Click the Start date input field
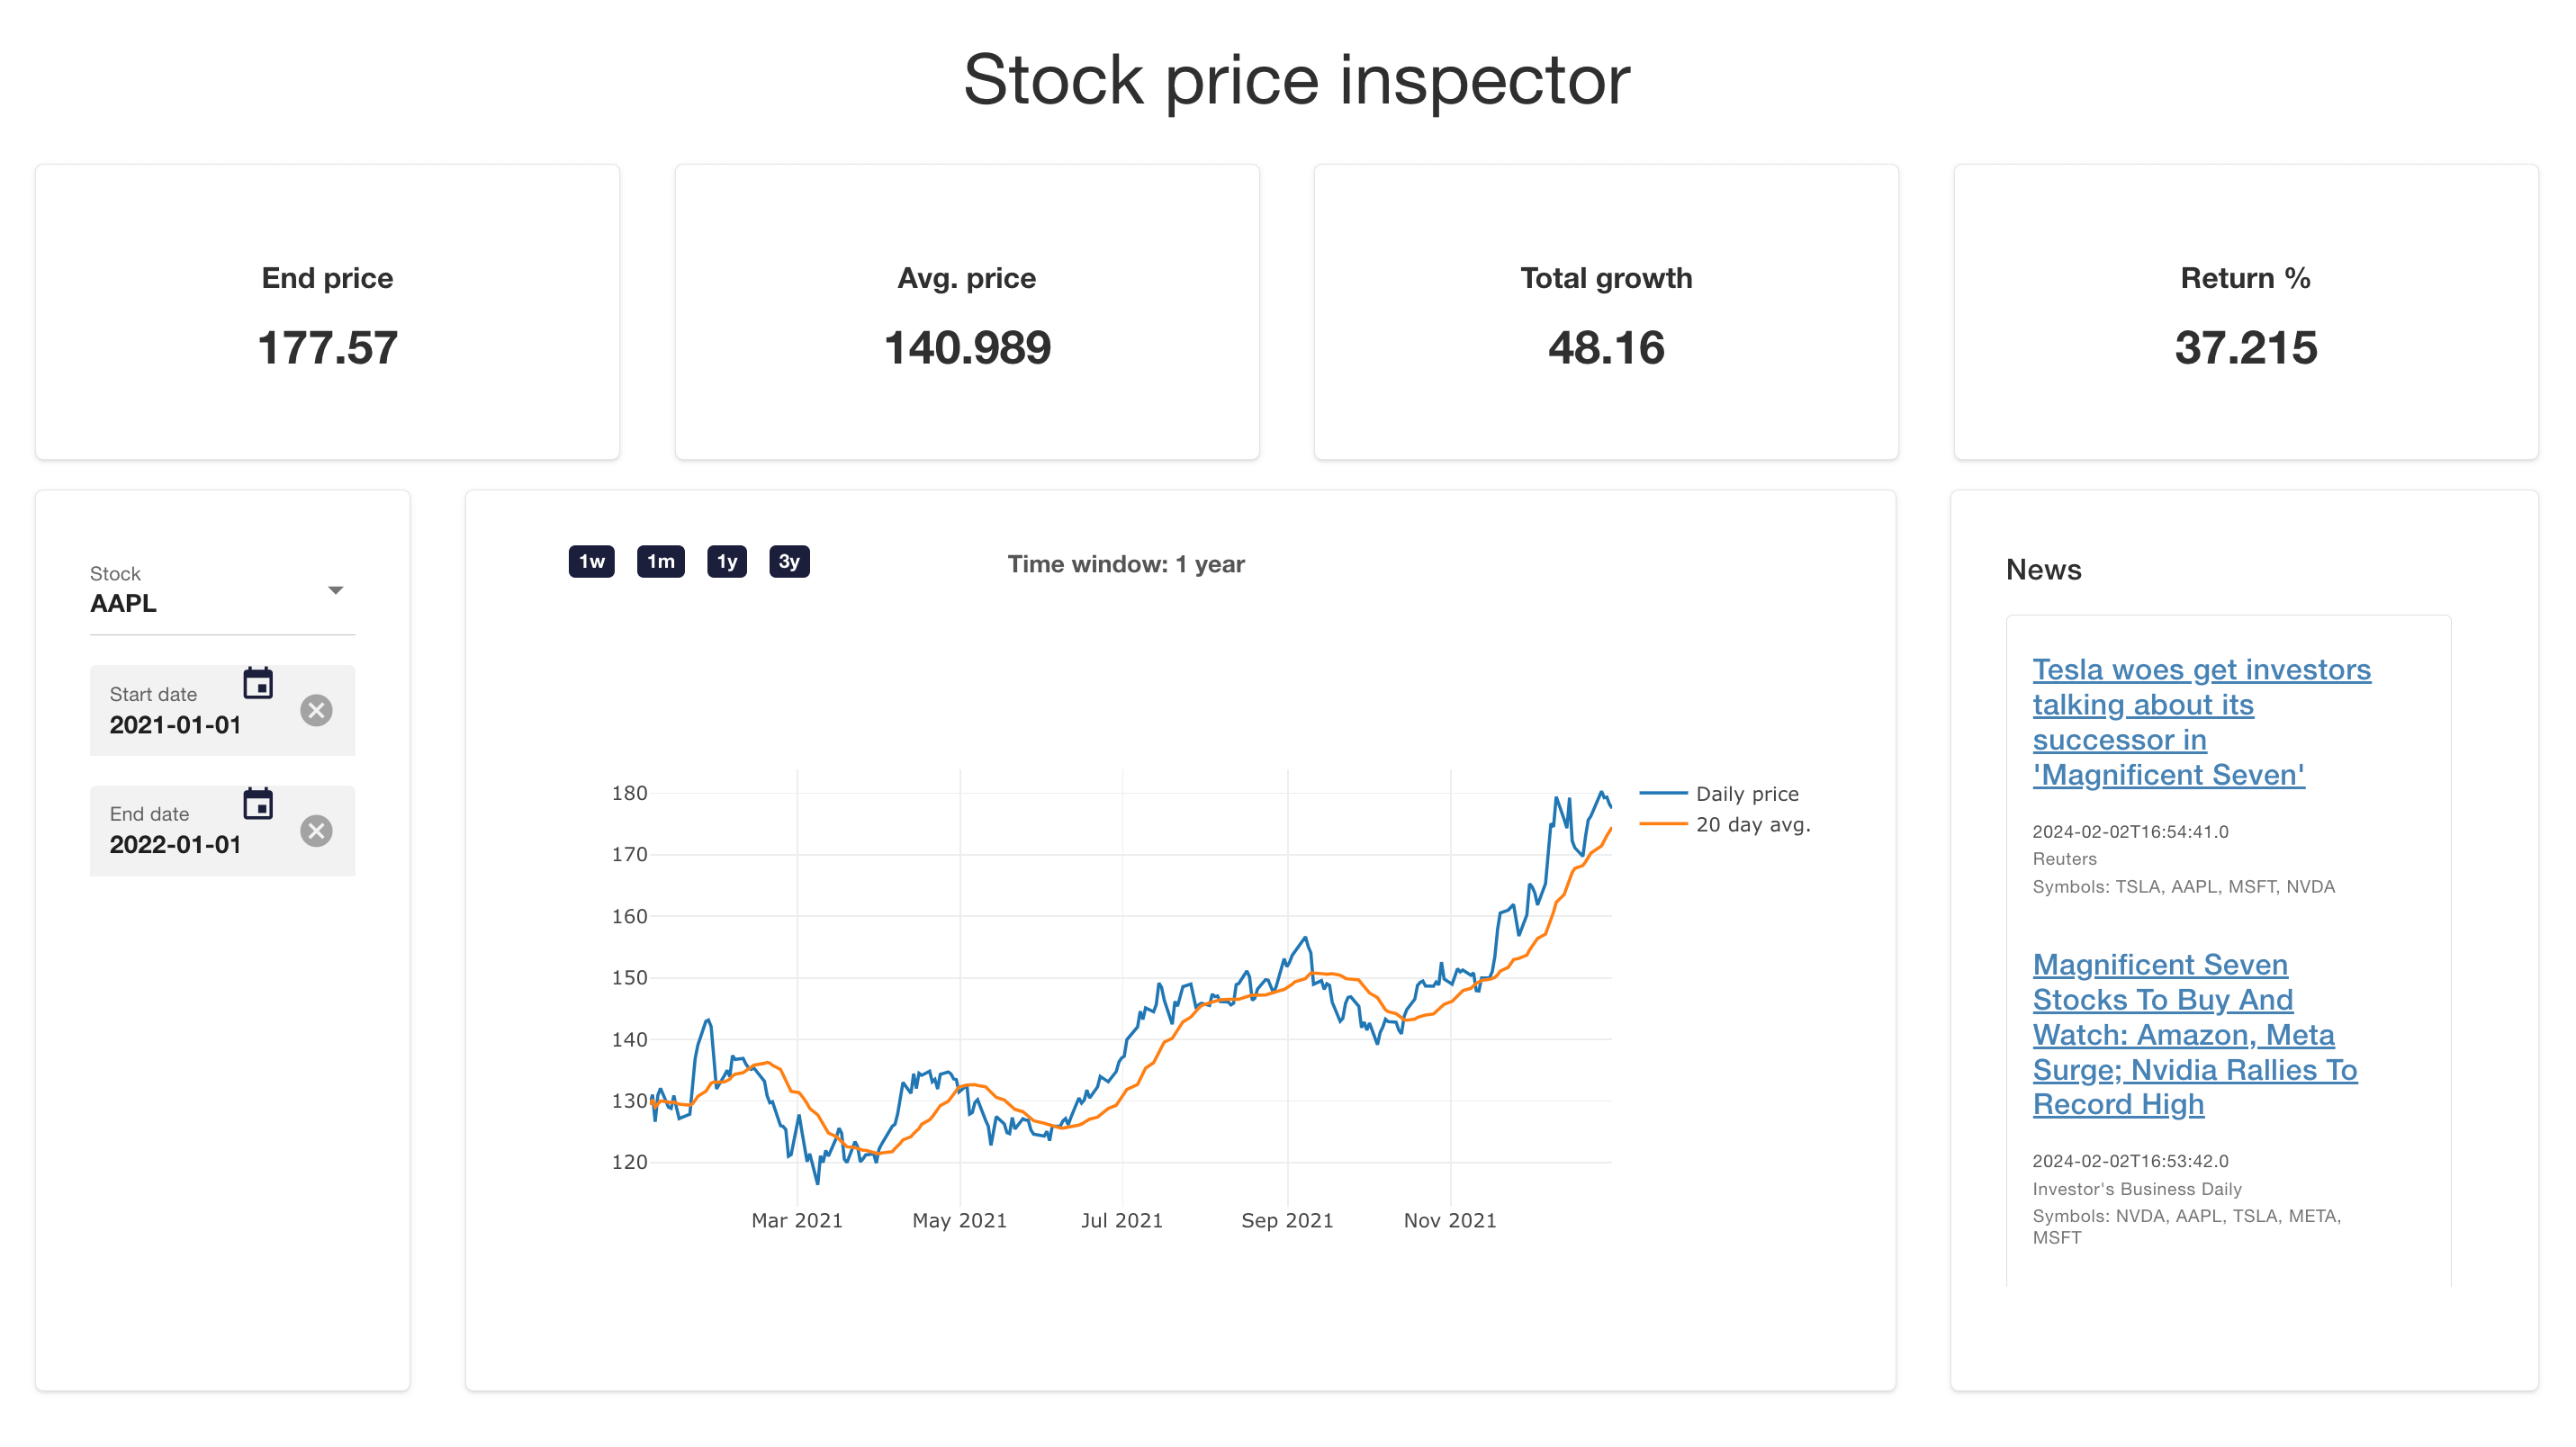Image resolution: width=2576 pixels, height=1447 pixels. point(175,725)
